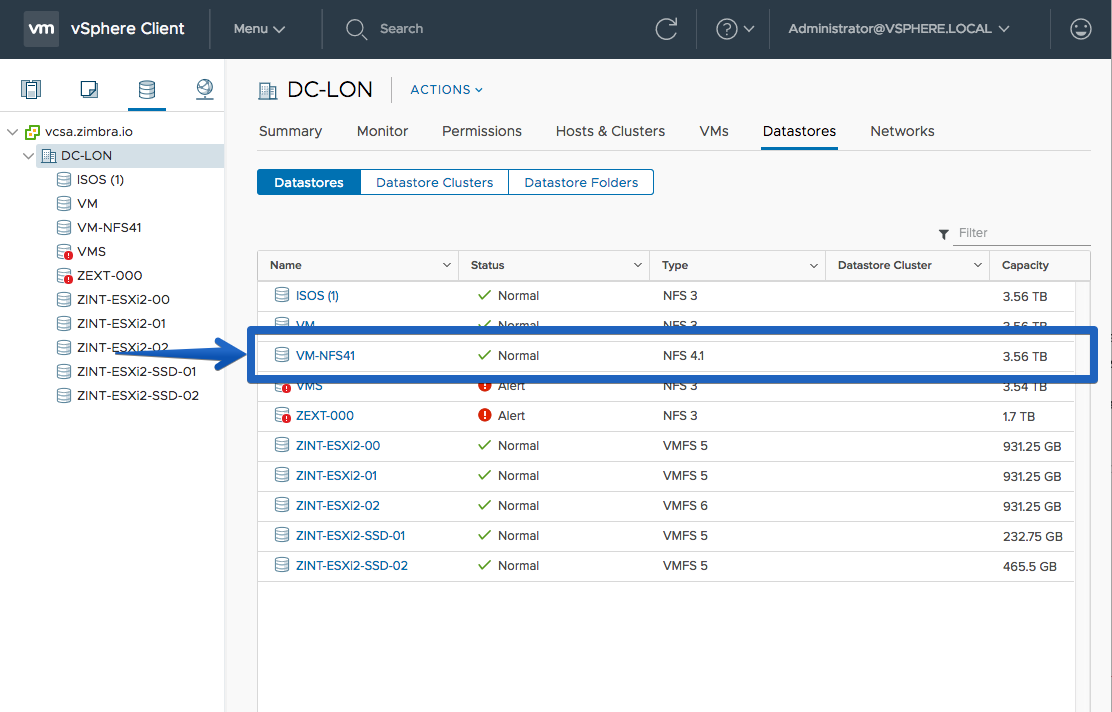1112x712 pixels.
Task: Click the 'VMFS 6' type cell
Action: pyautogui.click(x=685, y=506)
